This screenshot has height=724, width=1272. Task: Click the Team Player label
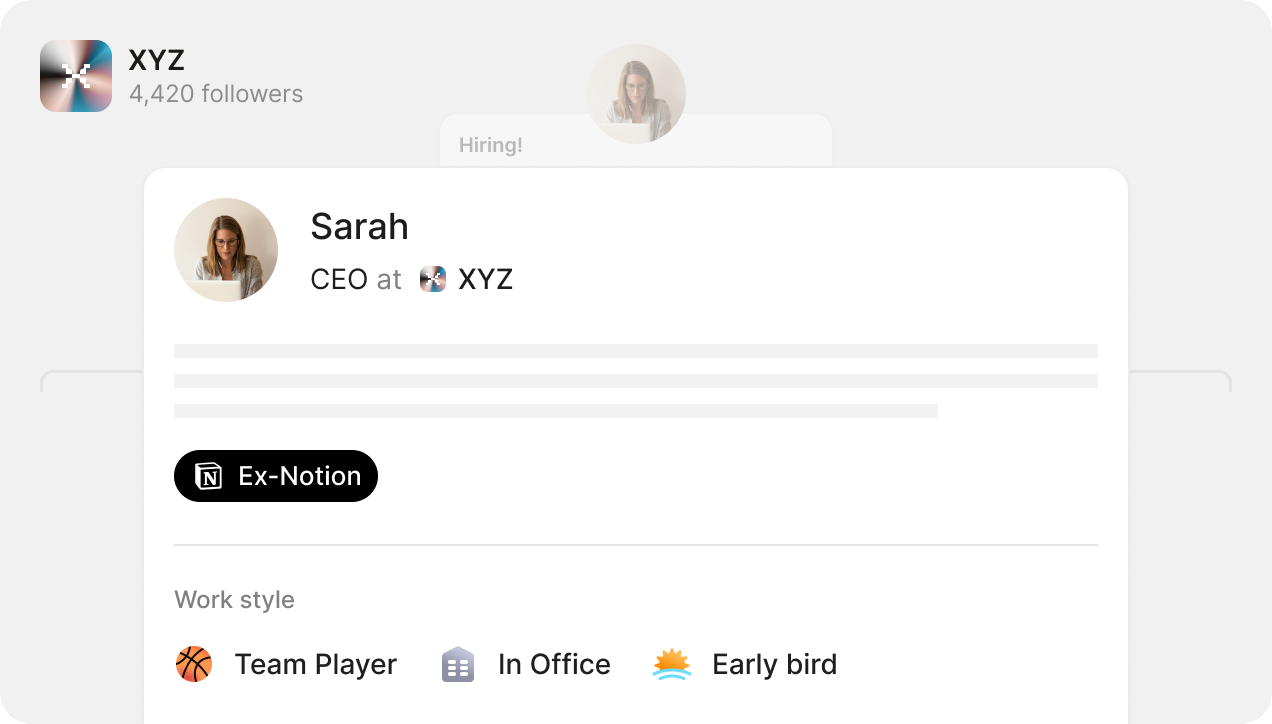(316, 664)
